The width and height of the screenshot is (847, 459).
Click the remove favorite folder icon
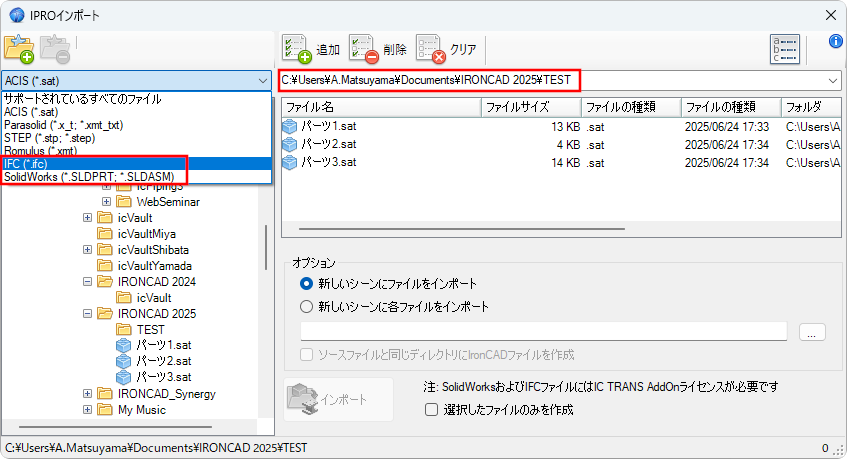tap(55, 49)
